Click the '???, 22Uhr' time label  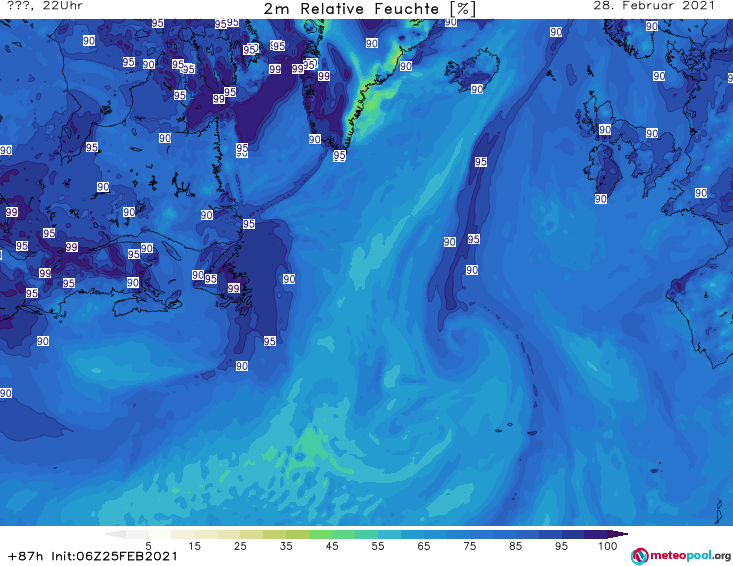click(45, 6)
